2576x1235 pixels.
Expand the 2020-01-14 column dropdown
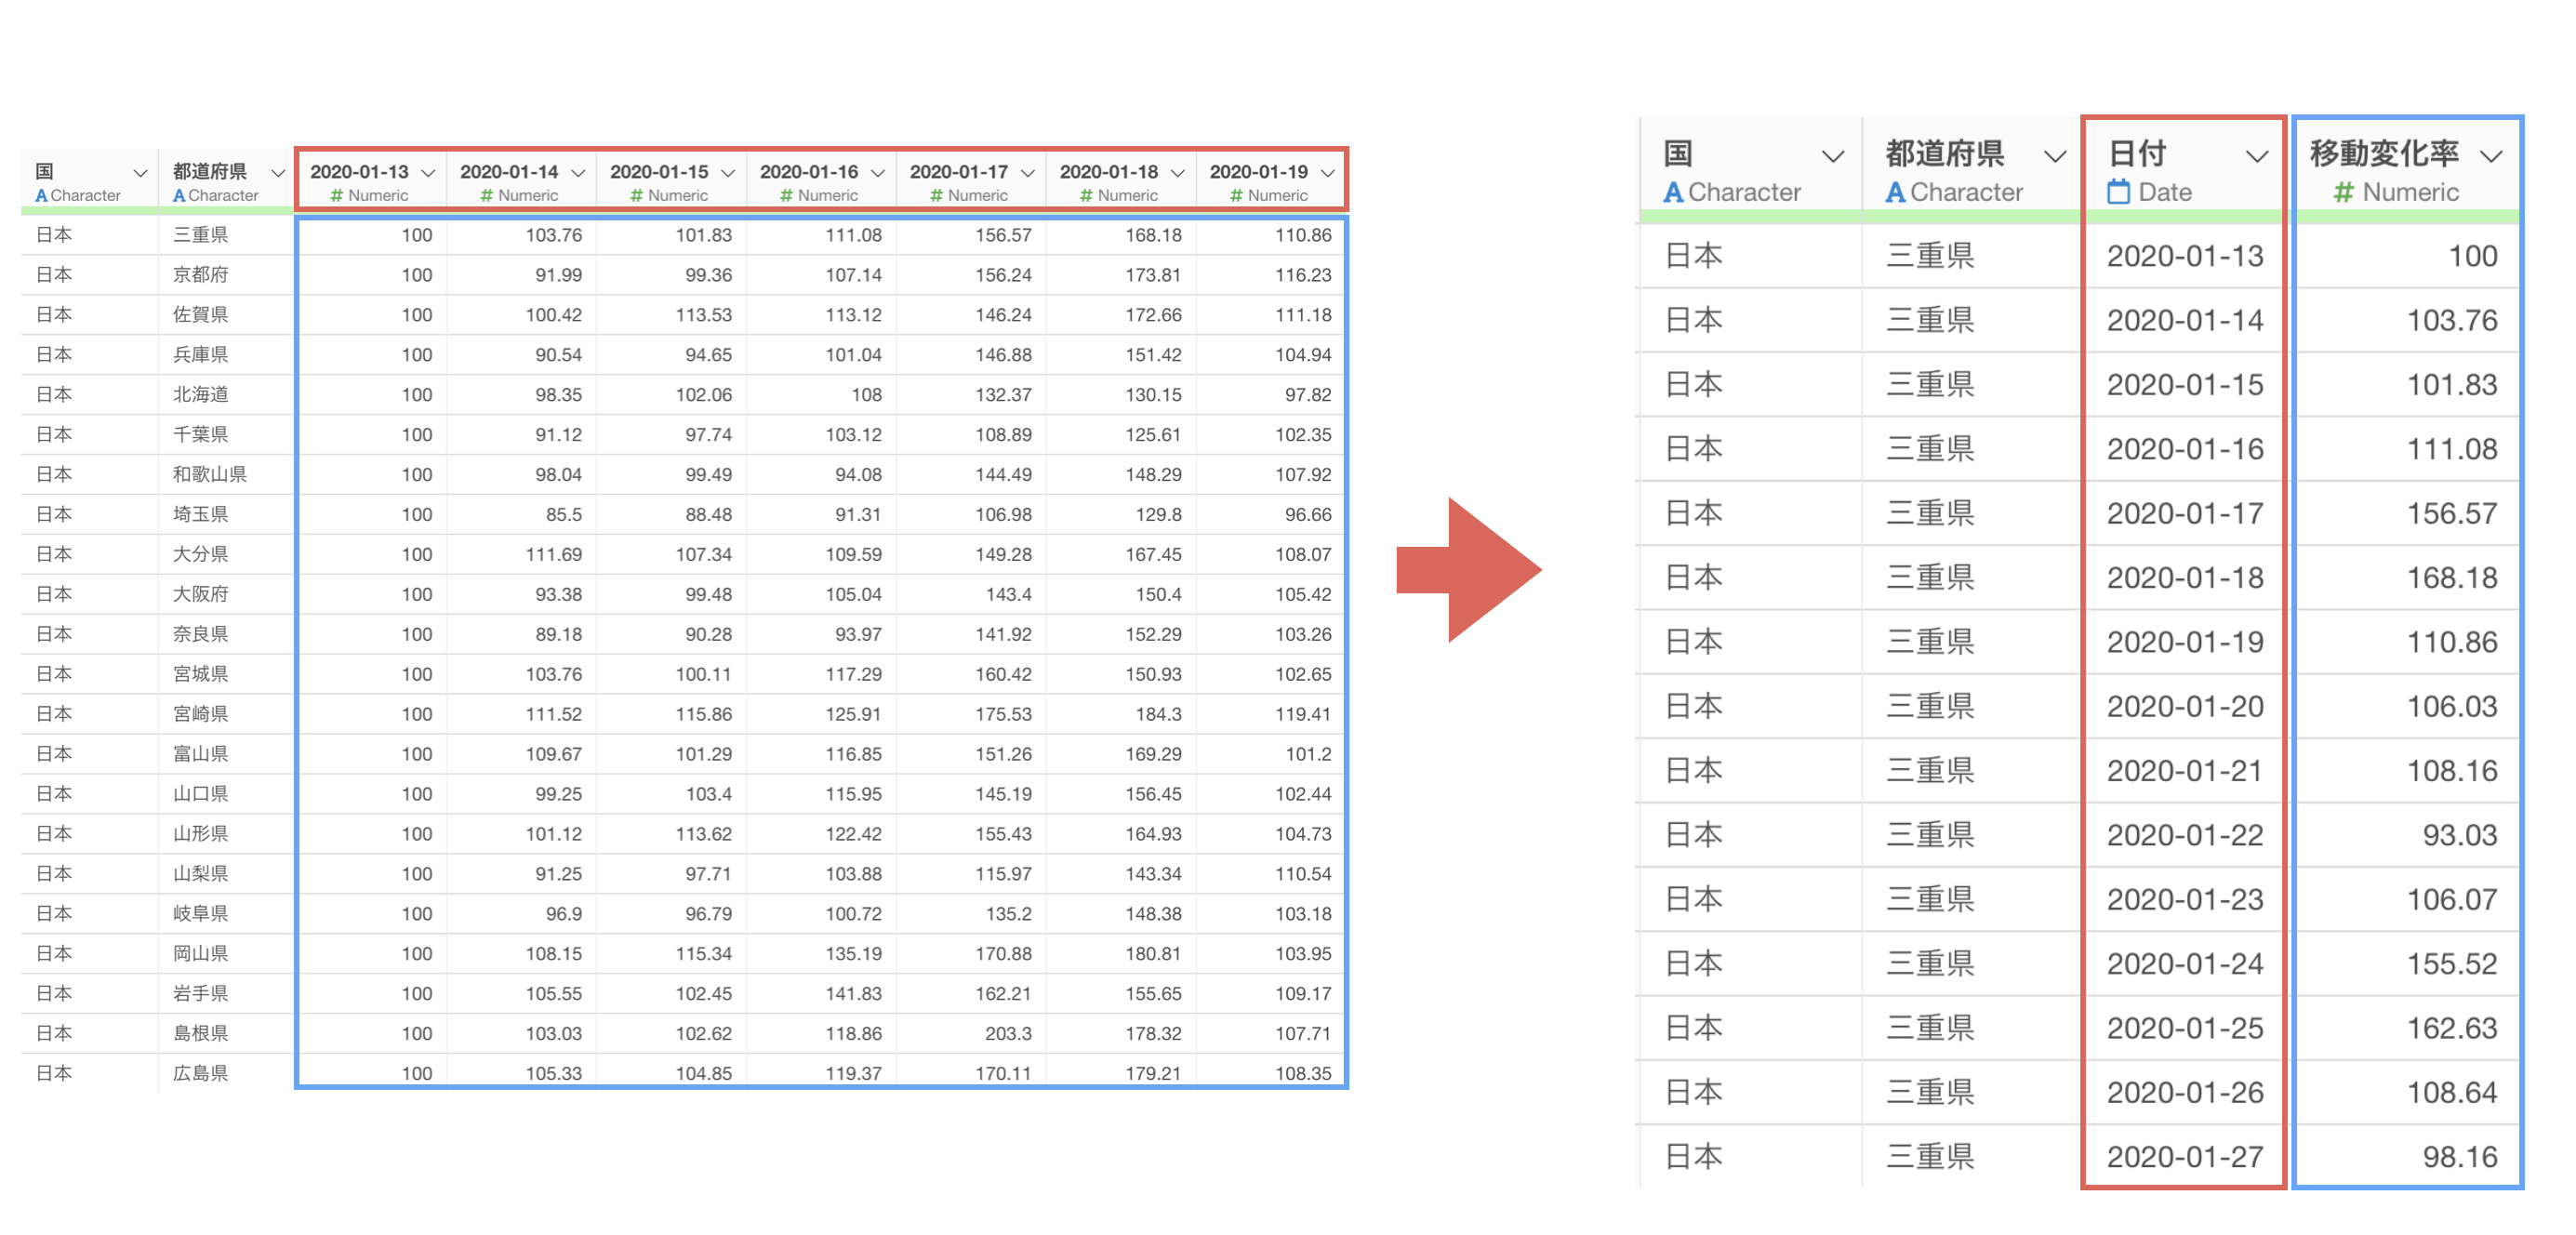click(578, 172)
